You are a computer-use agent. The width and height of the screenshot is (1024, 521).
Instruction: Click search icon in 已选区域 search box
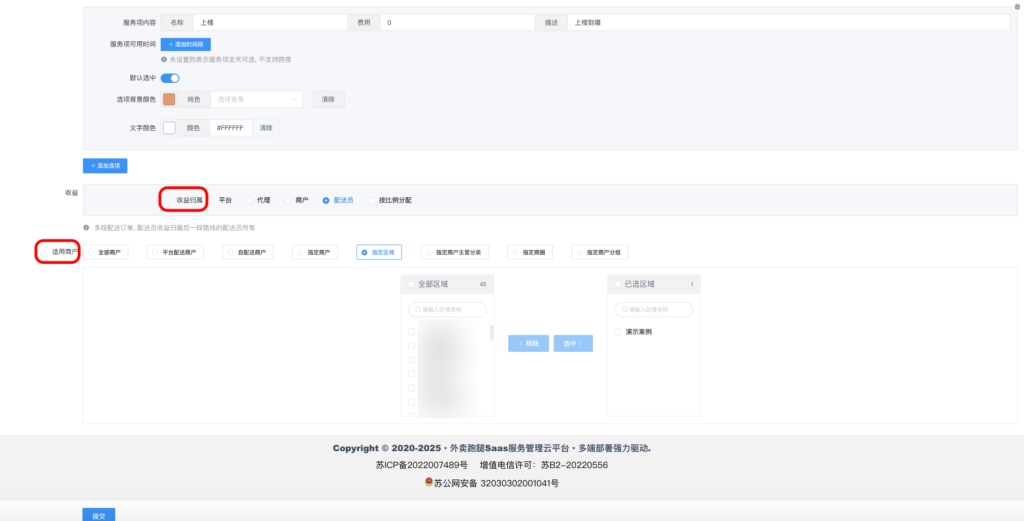click(621, 309)
